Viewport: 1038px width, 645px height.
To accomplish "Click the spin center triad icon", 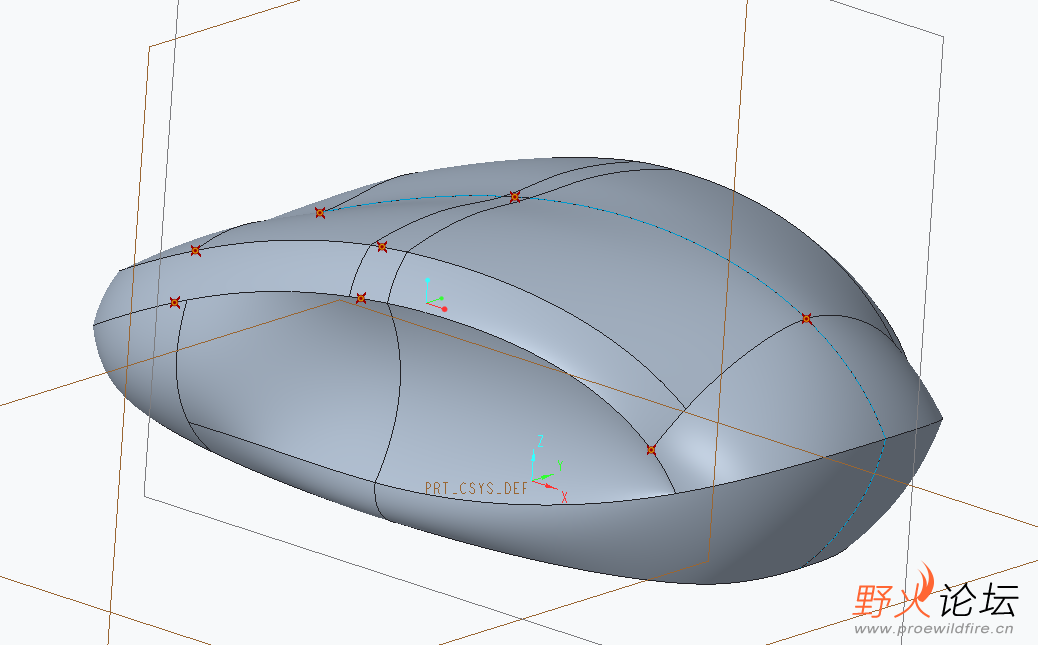I will [x=436, y=295].
